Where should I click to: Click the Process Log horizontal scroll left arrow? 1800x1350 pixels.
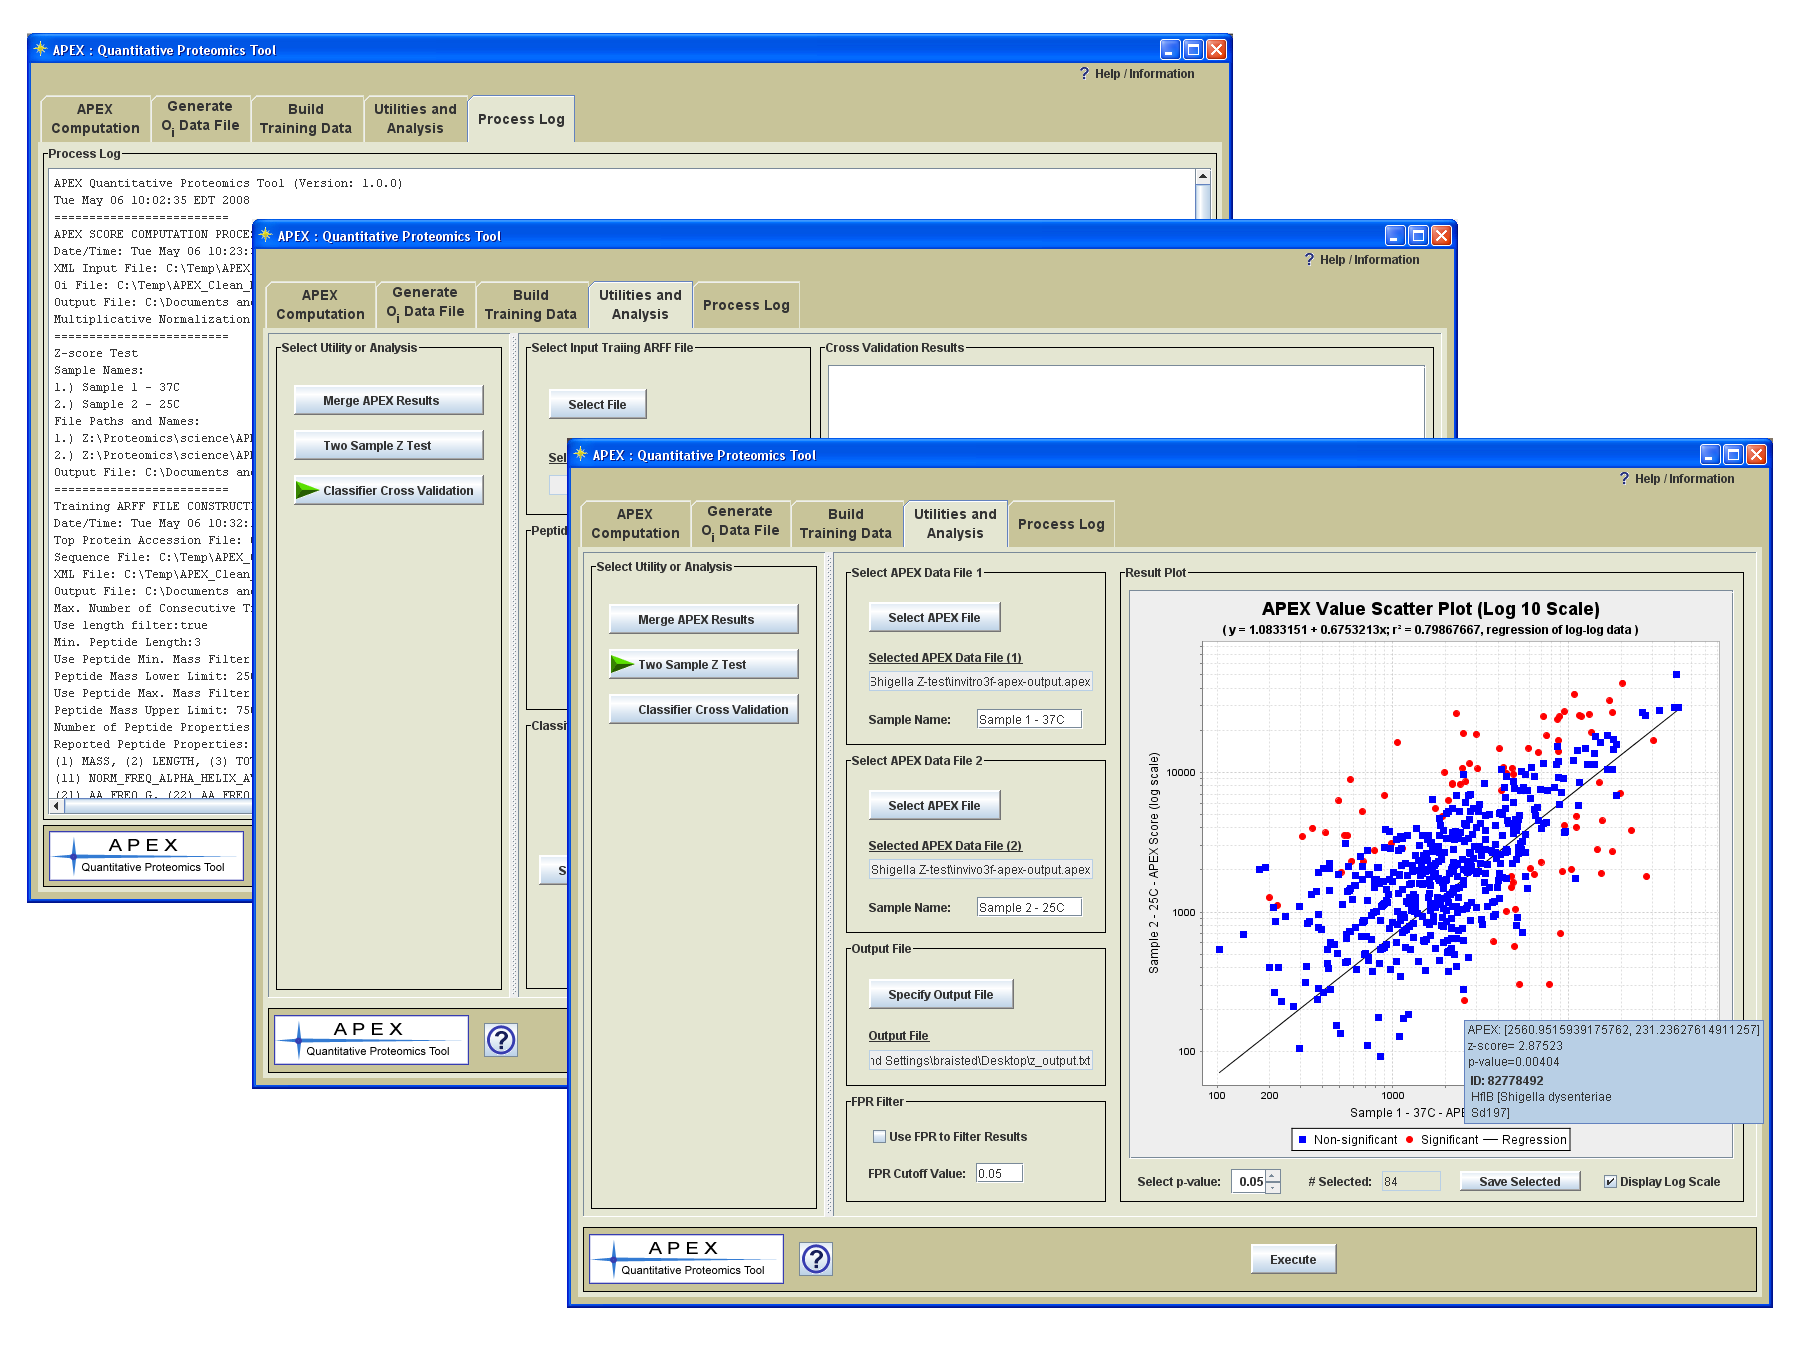[x=58, y=805]
